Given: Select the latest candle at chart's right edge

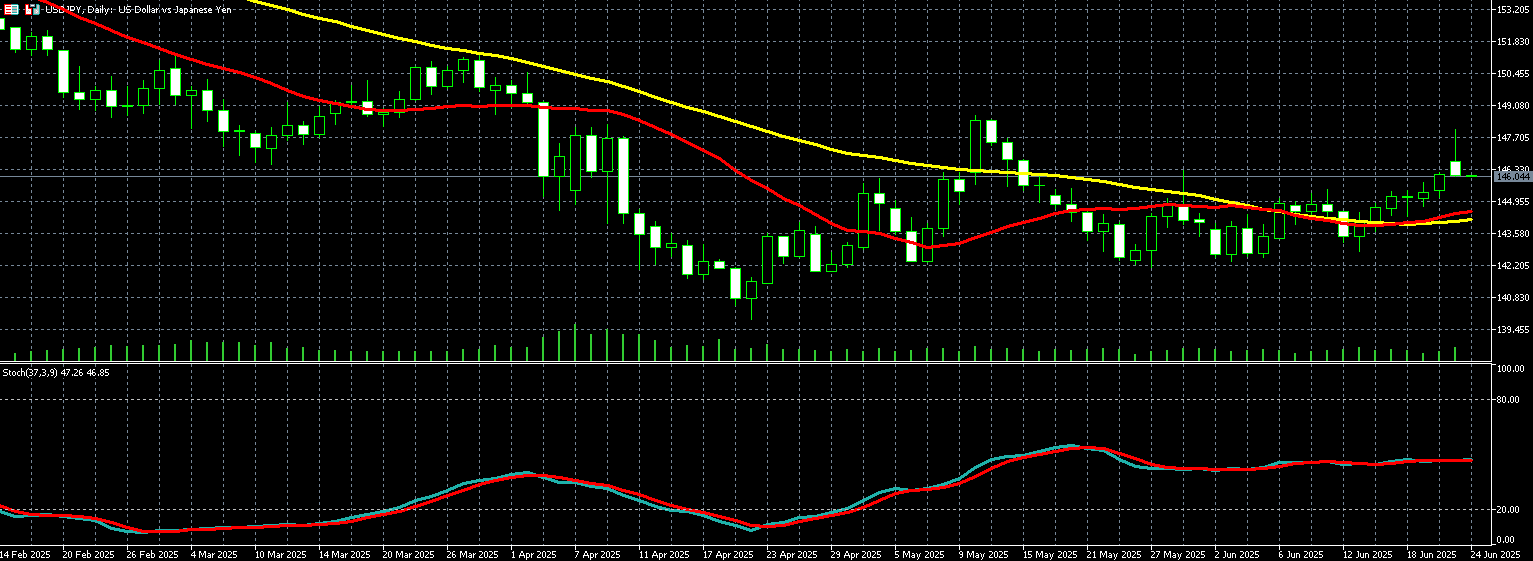Looking at the screenshot, I should click(x=1471, y=176).
